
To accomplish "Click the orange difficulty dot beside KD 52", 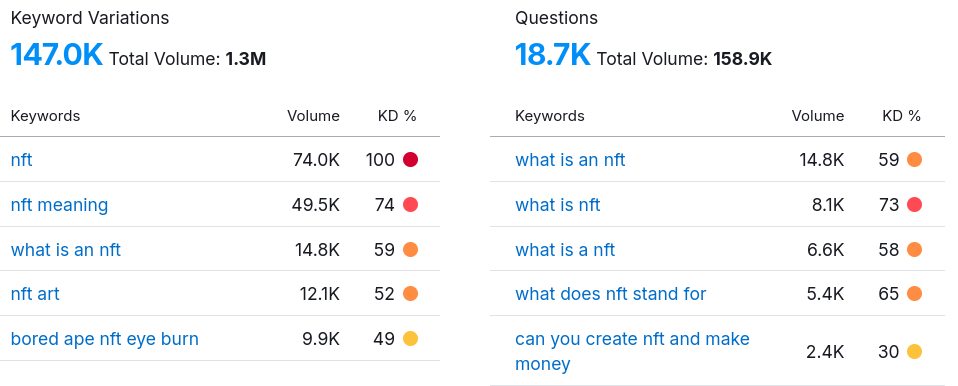I will click(x=411, y=294).
